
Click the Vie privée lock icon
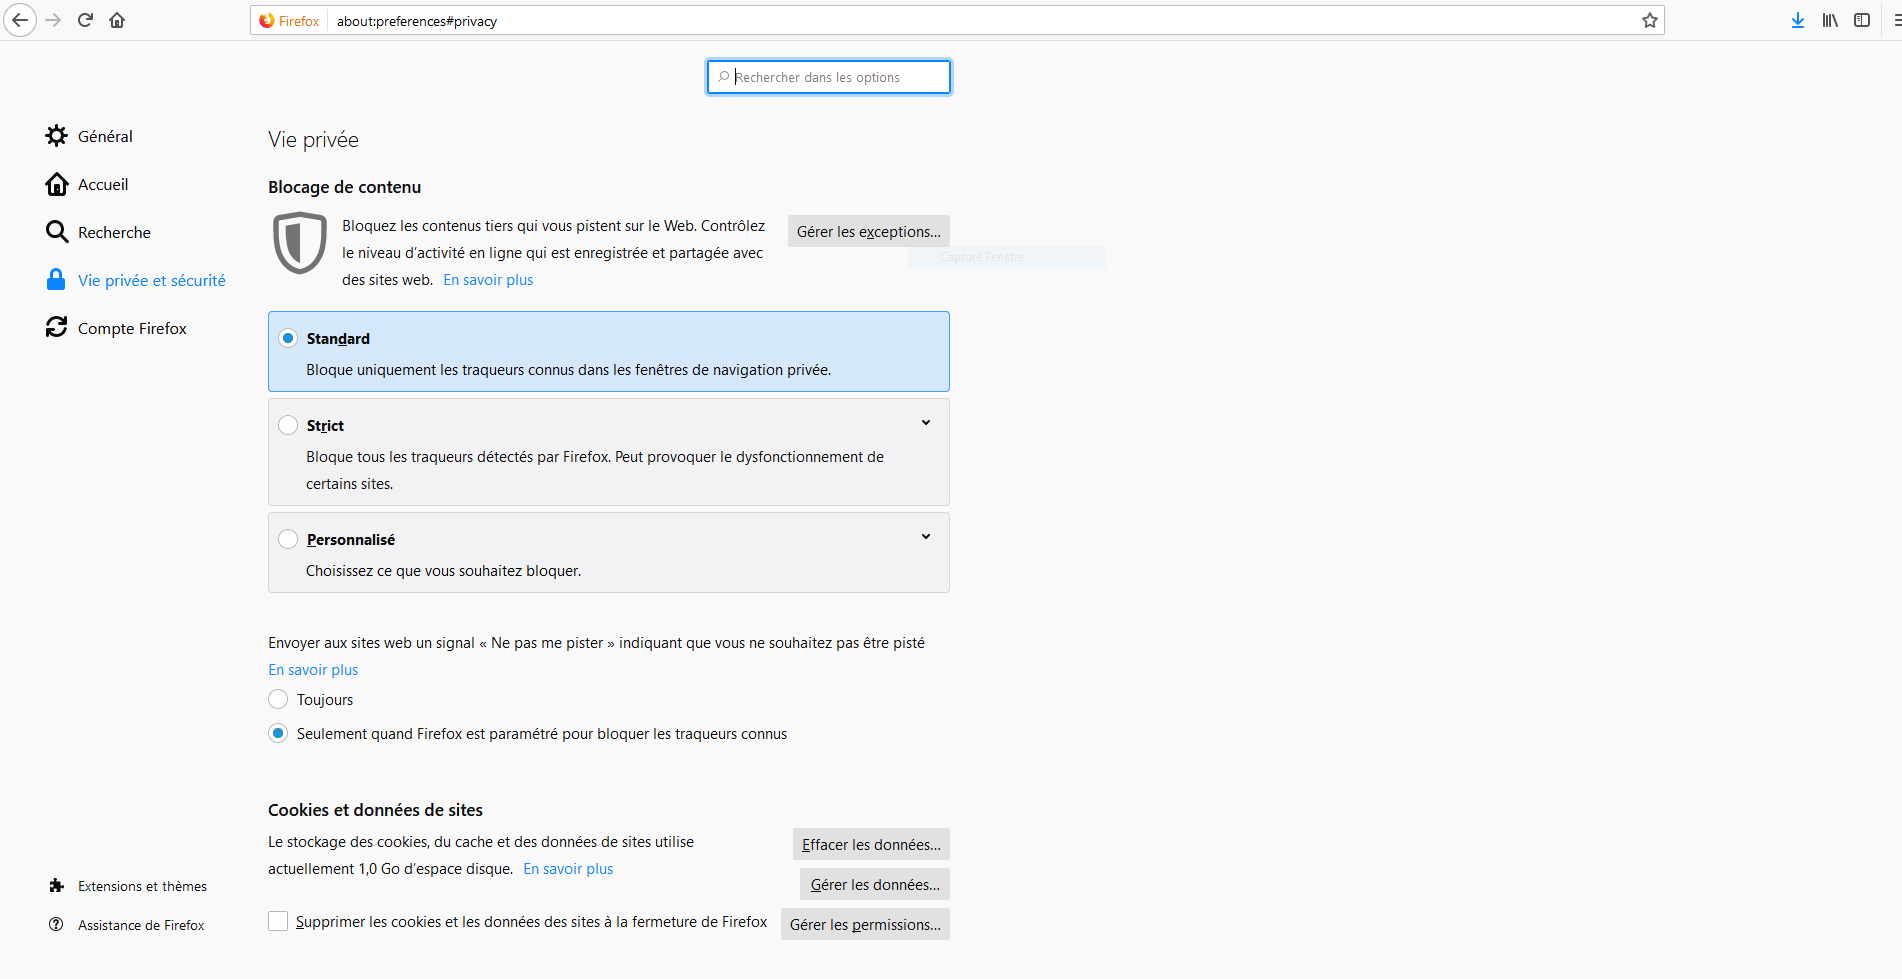(x=57, y=280)
